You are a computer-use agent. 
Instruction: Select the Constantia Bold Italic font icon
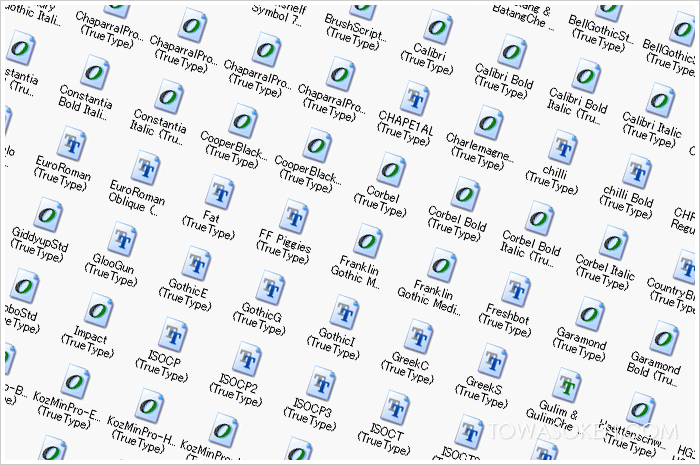click(x=95, y=71)
